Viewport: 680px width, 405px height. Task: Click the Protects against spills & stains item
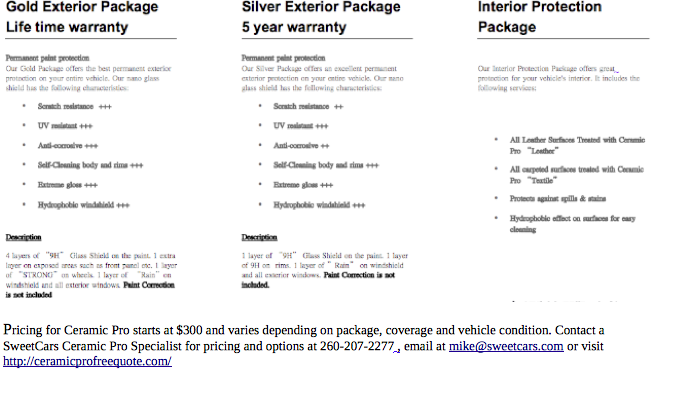coord(558,199)
